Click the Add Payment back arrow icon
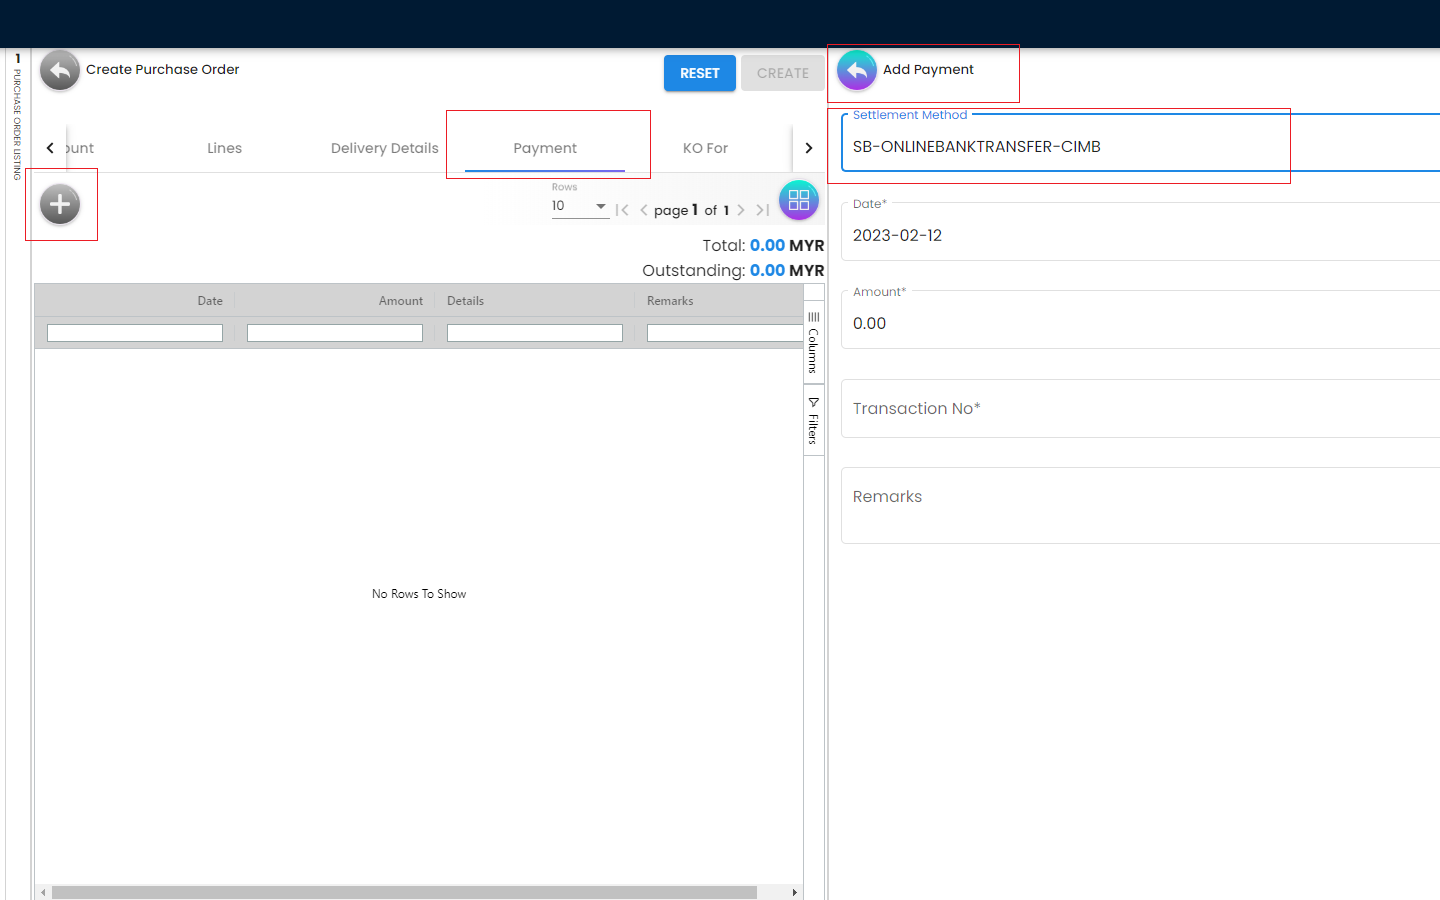This screenshot has width=1440, height=900. click(857, 71)
